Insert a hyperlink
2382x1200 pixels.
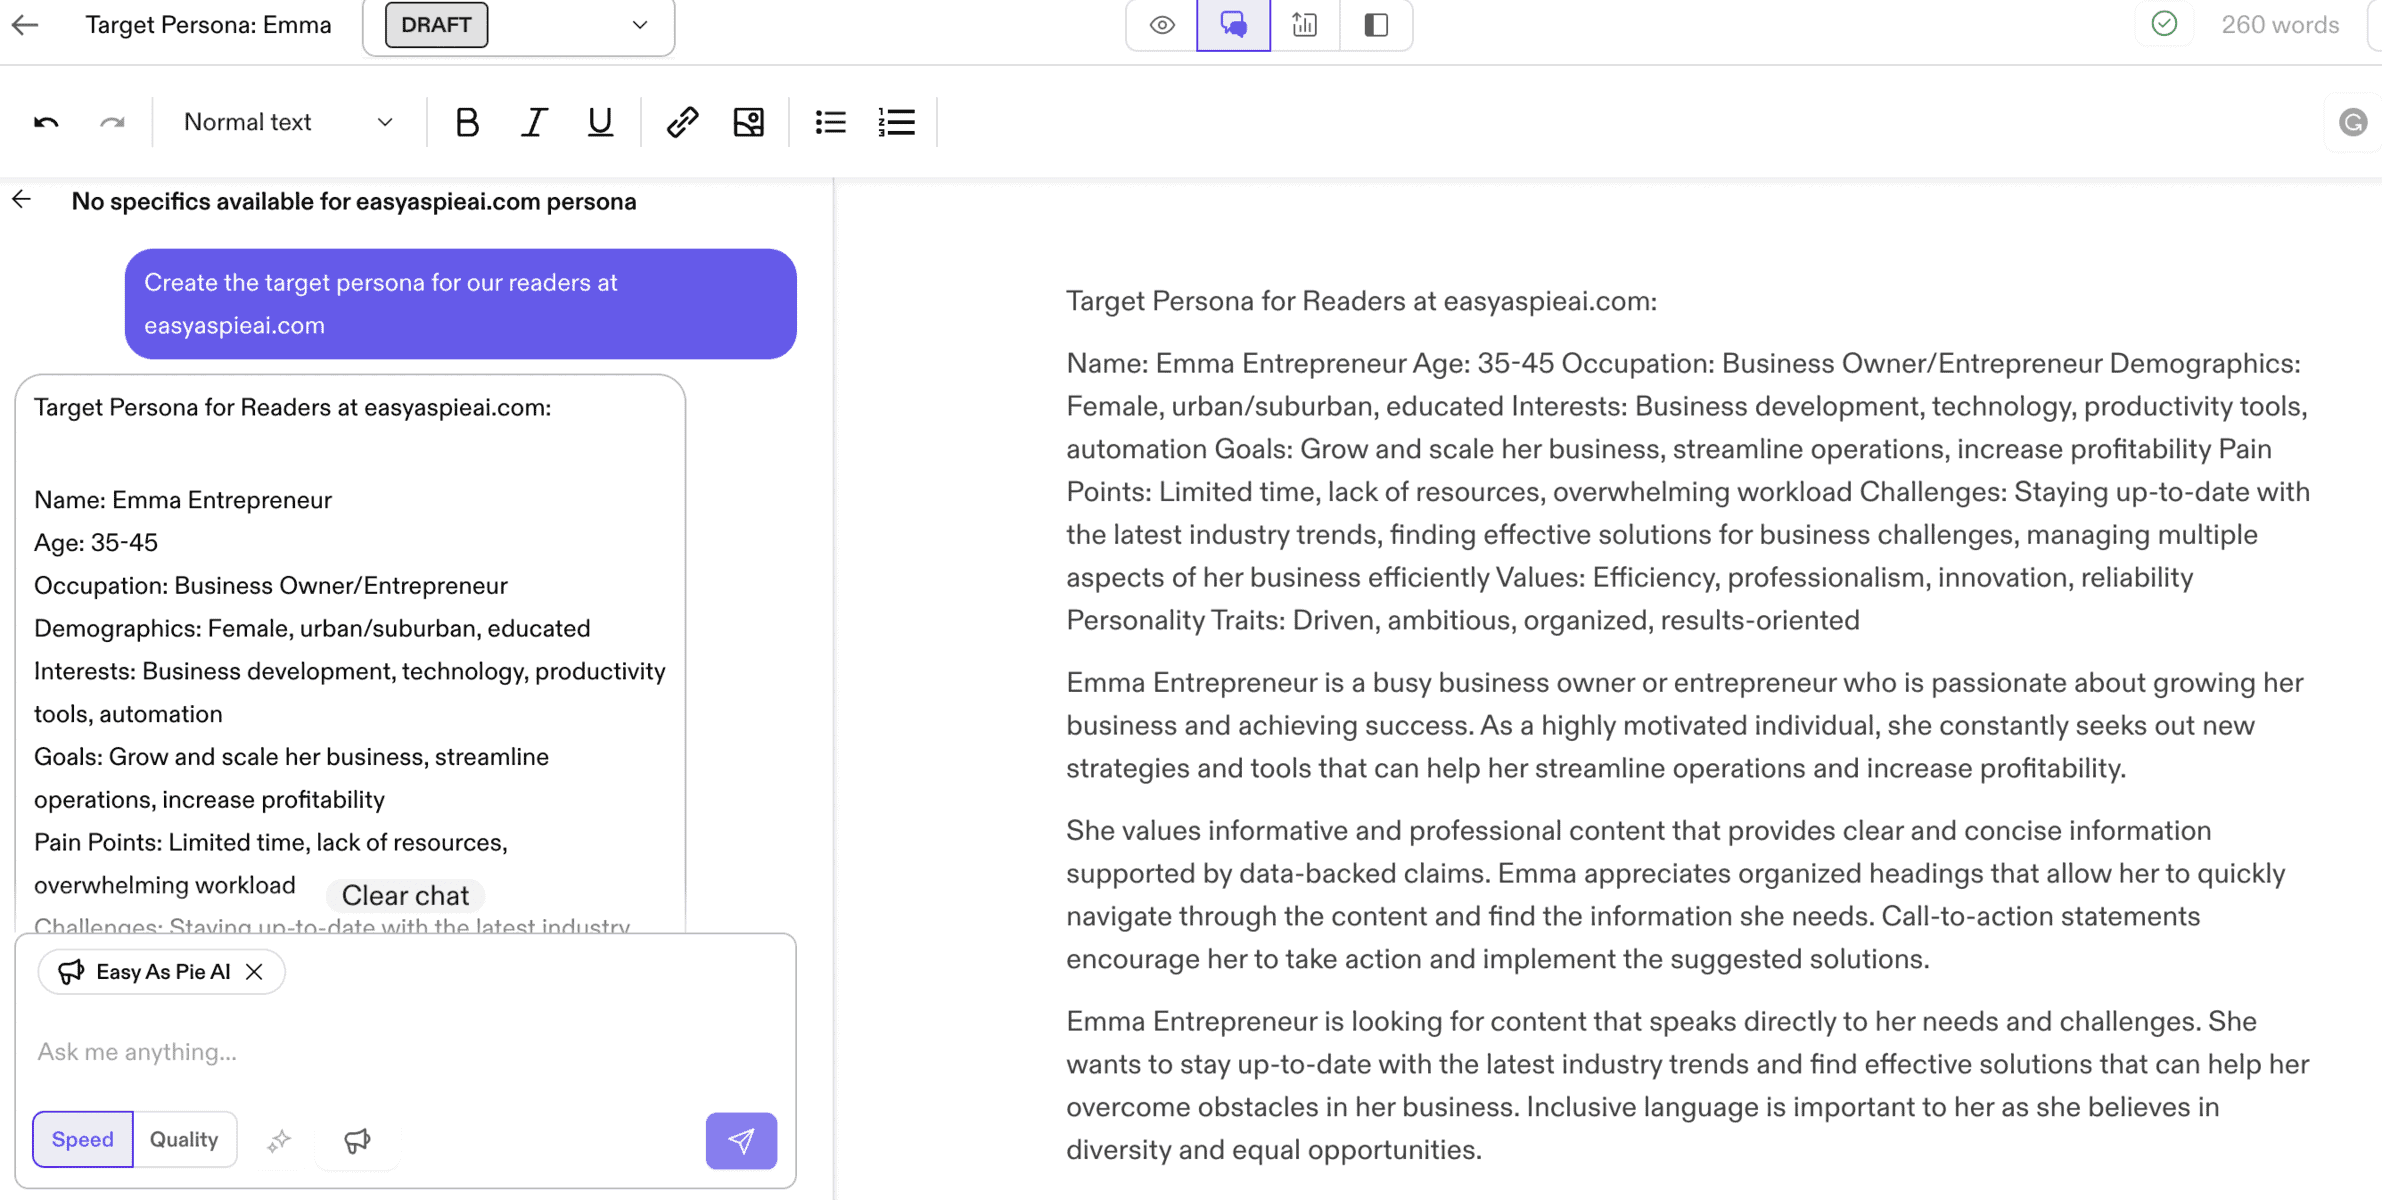pyautogui.click(x=682, y=122)
